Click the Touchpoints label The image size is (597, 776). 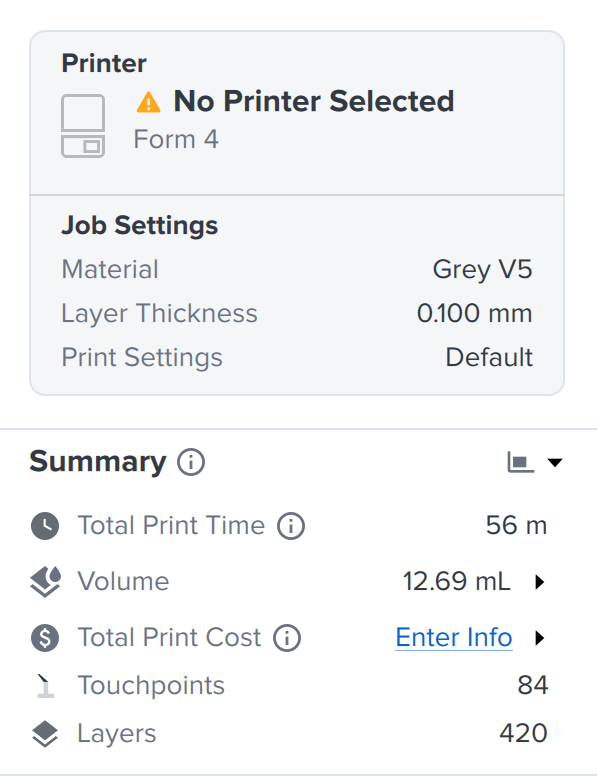click(151, 686)
